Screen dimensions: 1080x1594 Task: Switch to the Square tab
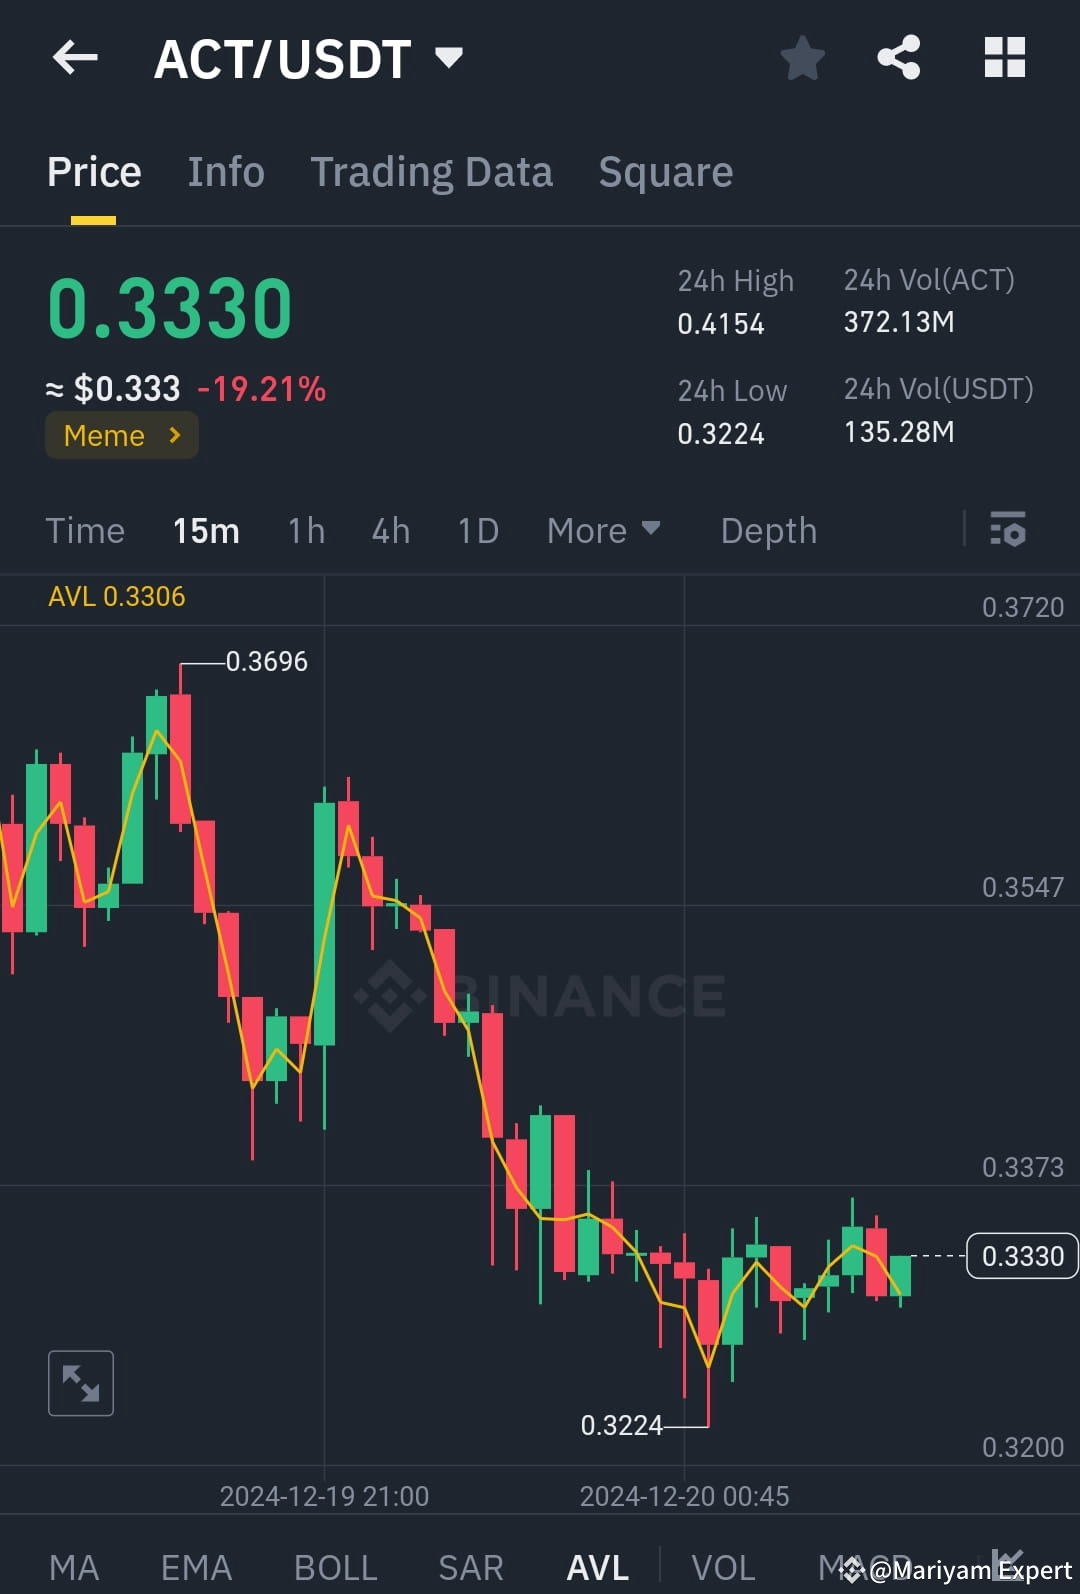tap(665, 171)
